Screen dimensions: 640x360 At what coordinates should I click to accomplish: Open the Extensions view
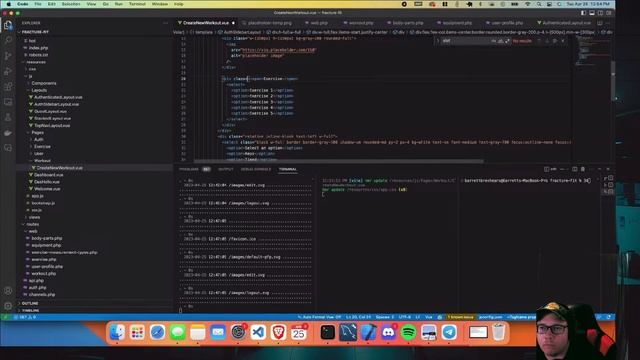coord(8,87)
